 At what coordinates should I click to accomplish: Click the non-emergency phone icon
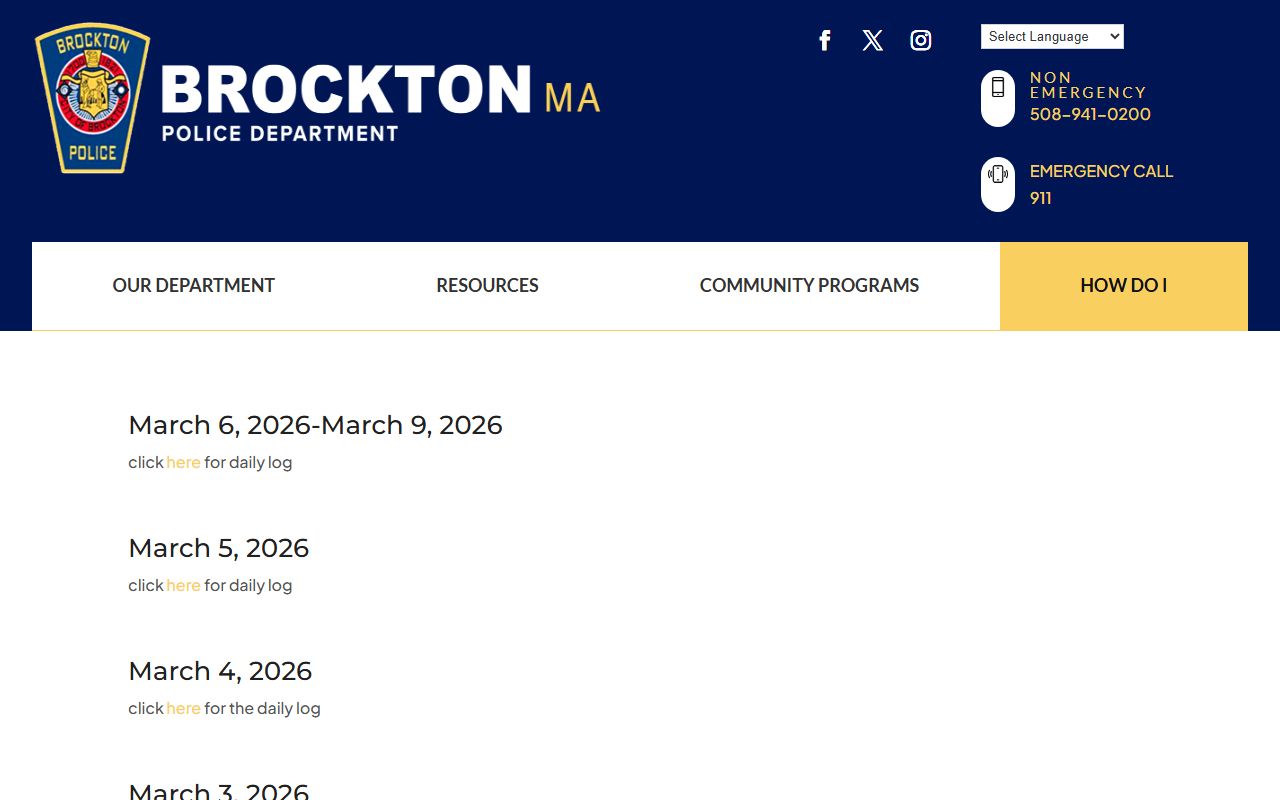pyautogui.click(x=998, y=98)
